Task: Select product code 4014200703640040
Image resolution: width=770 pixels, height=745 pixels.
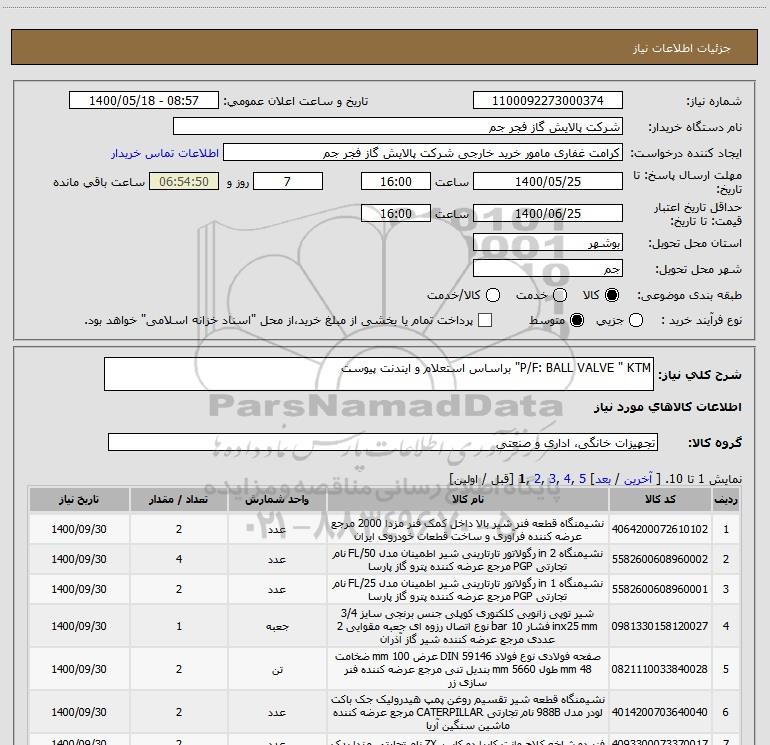Action: pyautogui.click(x=660, y=712)
